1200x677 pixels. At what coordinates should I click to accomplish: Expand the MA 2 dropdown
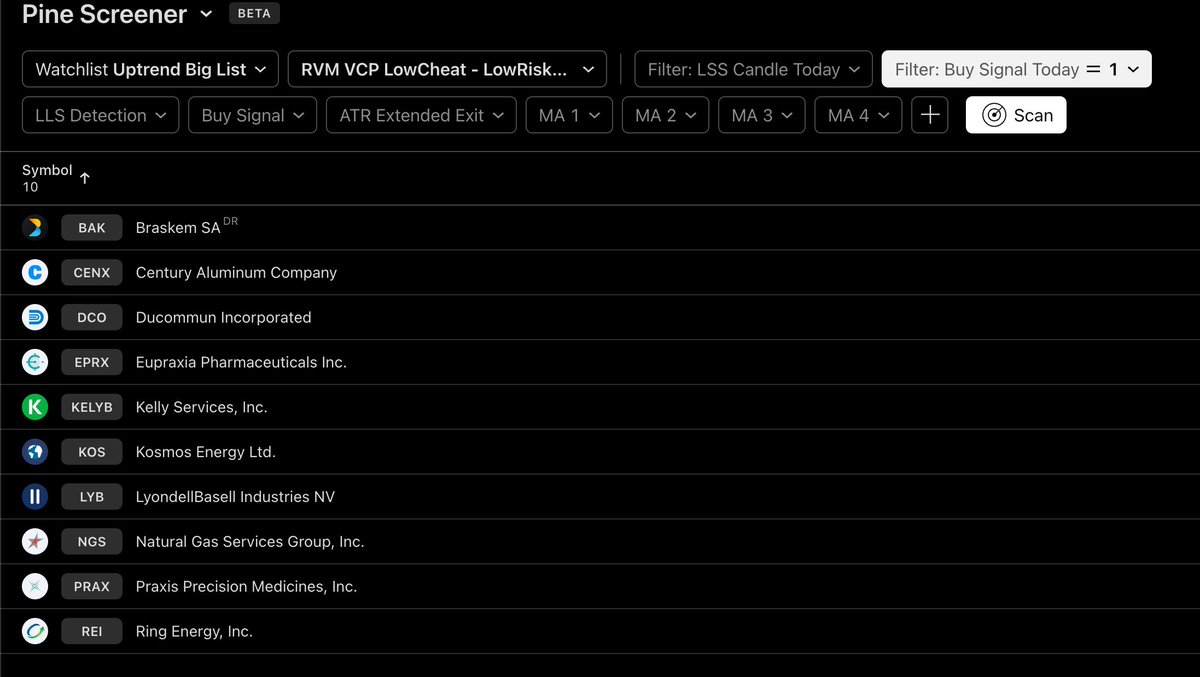(x=666, y=115)
